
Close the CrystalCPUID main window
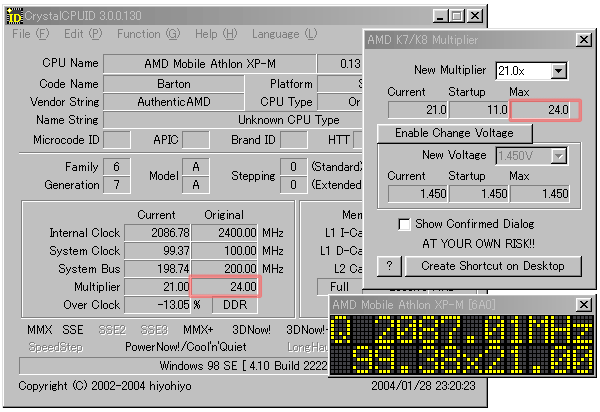coord(475,16)
